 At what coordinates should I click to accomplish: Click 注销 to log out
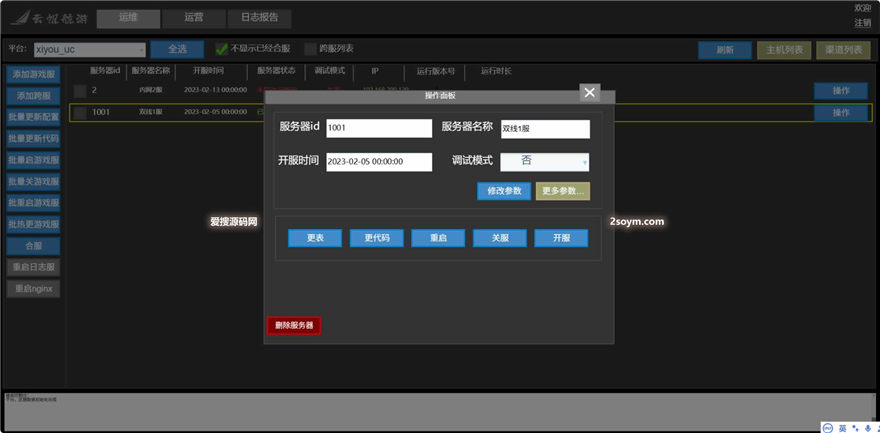862,22
